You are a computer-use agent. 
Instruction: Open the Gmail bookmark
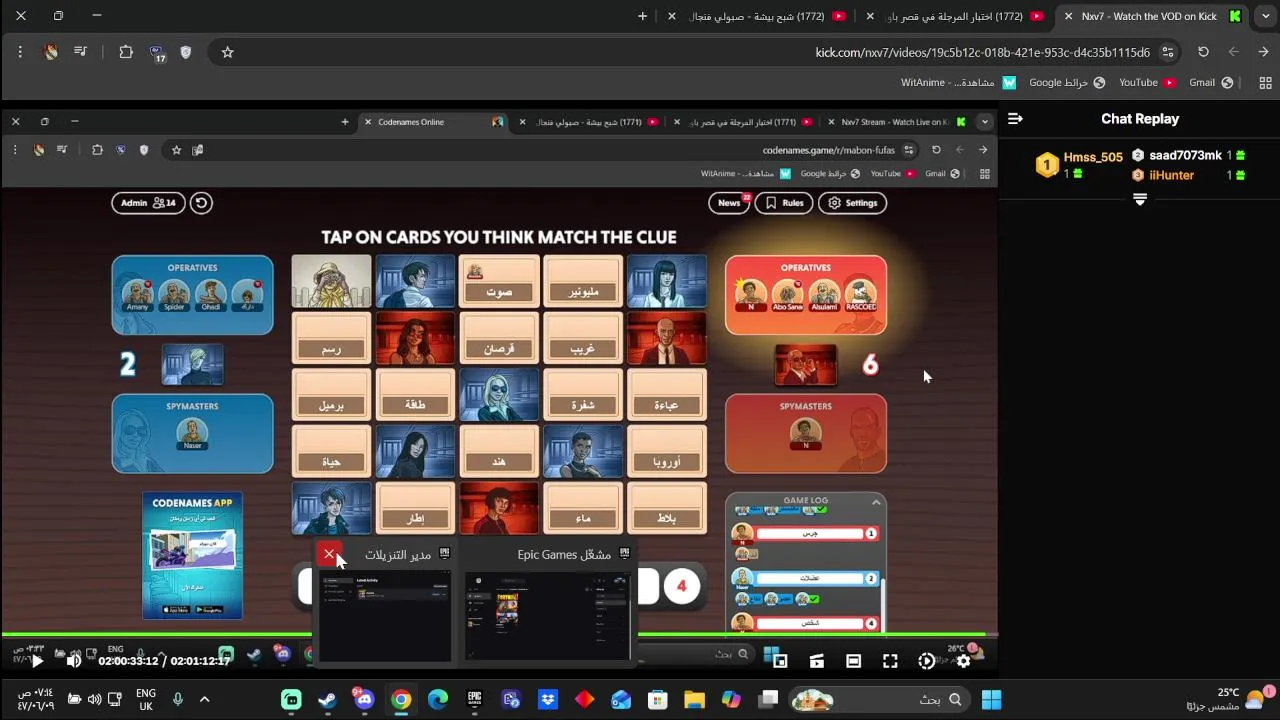(x=1211, y=83)
